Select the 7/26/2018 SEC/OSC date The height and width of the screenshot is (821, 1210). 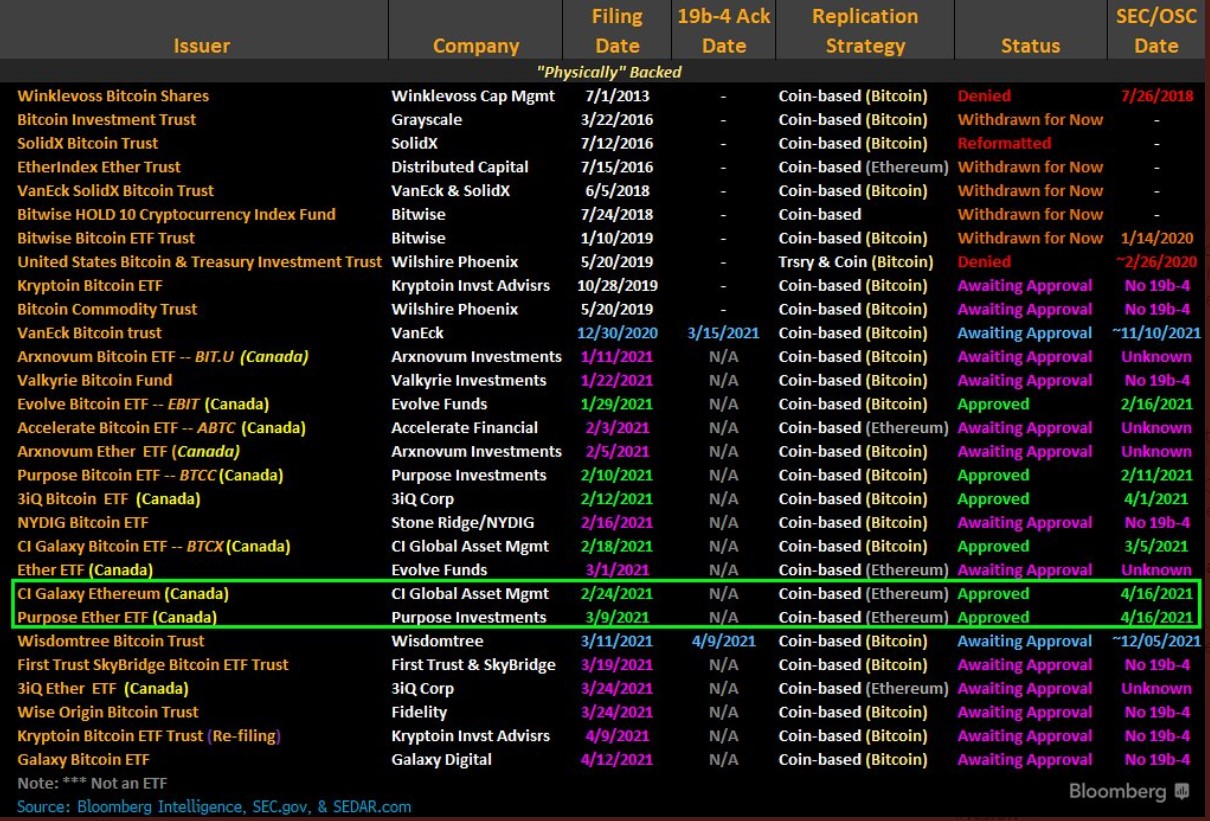(1156, 96)
